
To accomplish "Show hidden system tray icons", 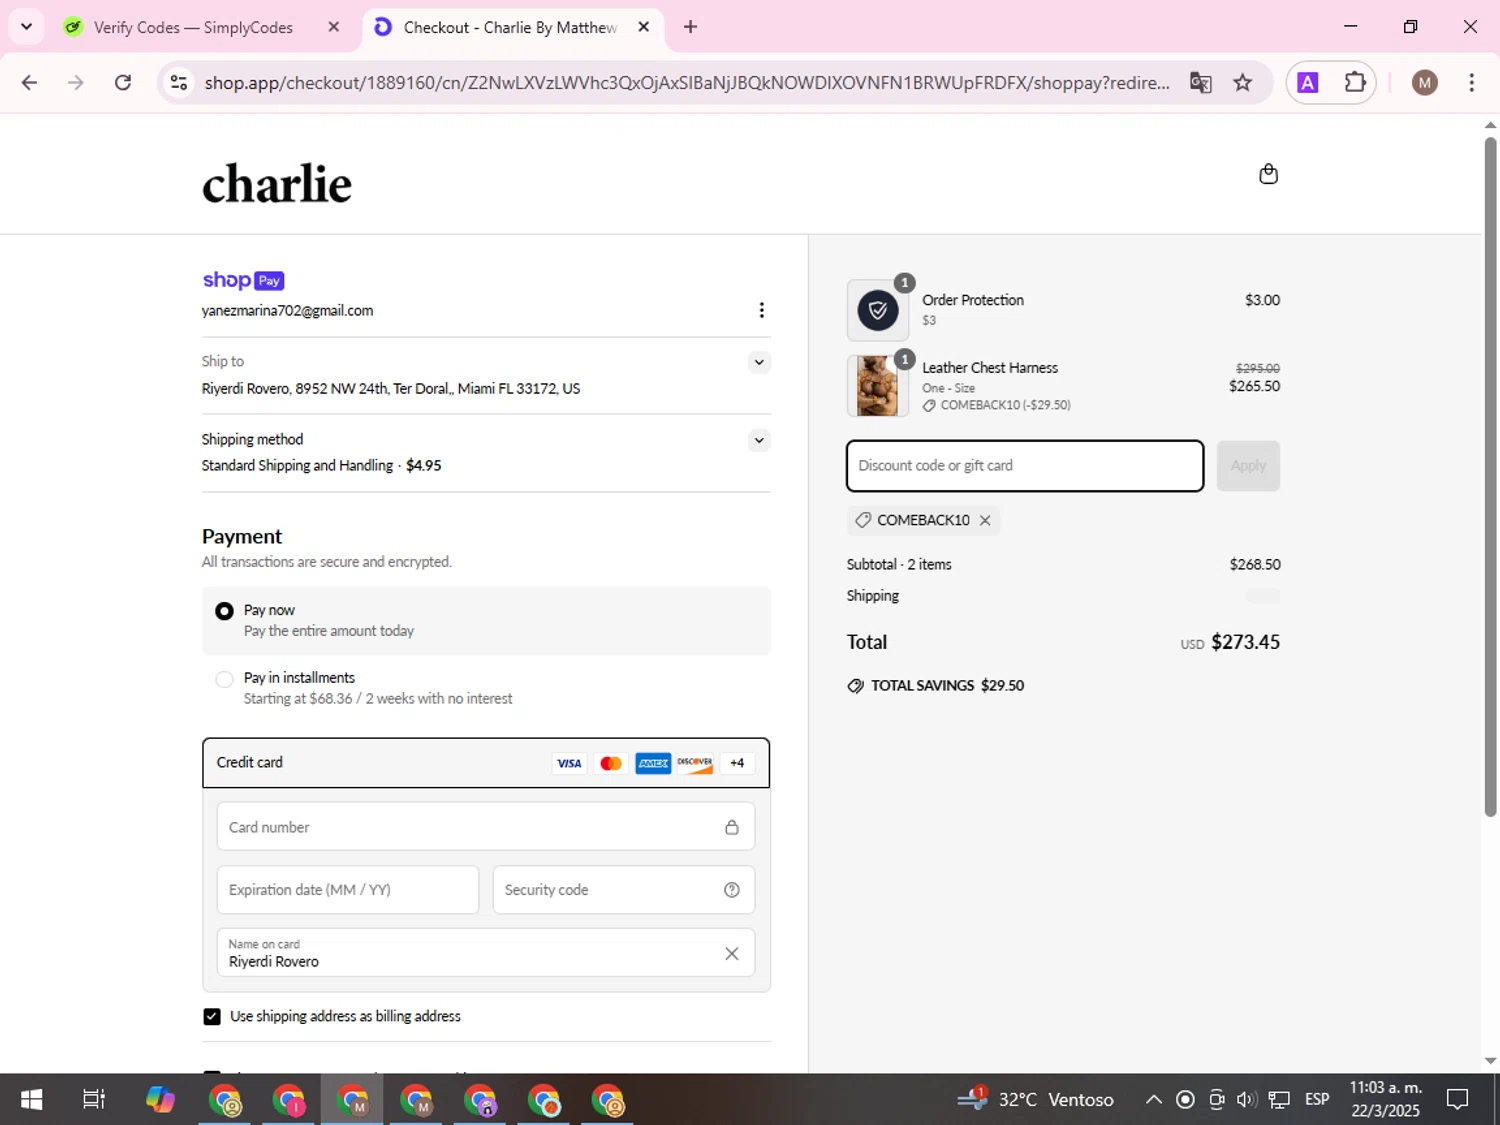I will [x=1153, y=1100].
